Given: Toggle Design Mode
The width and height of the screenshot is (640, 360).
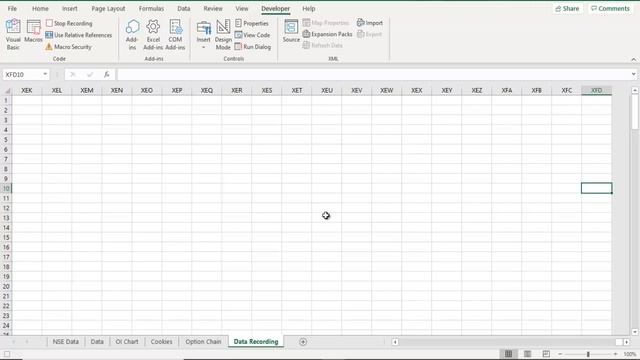Looking at the screenshot, I should [x=223, y=35].
